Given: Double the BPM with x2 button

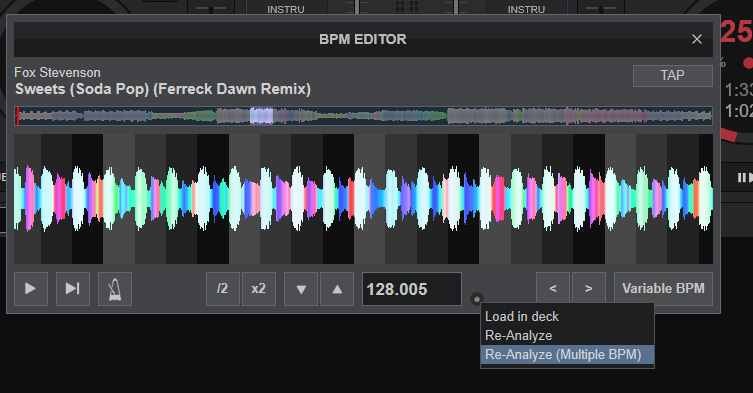Looking at the screenshot, I should pos(259,289).
